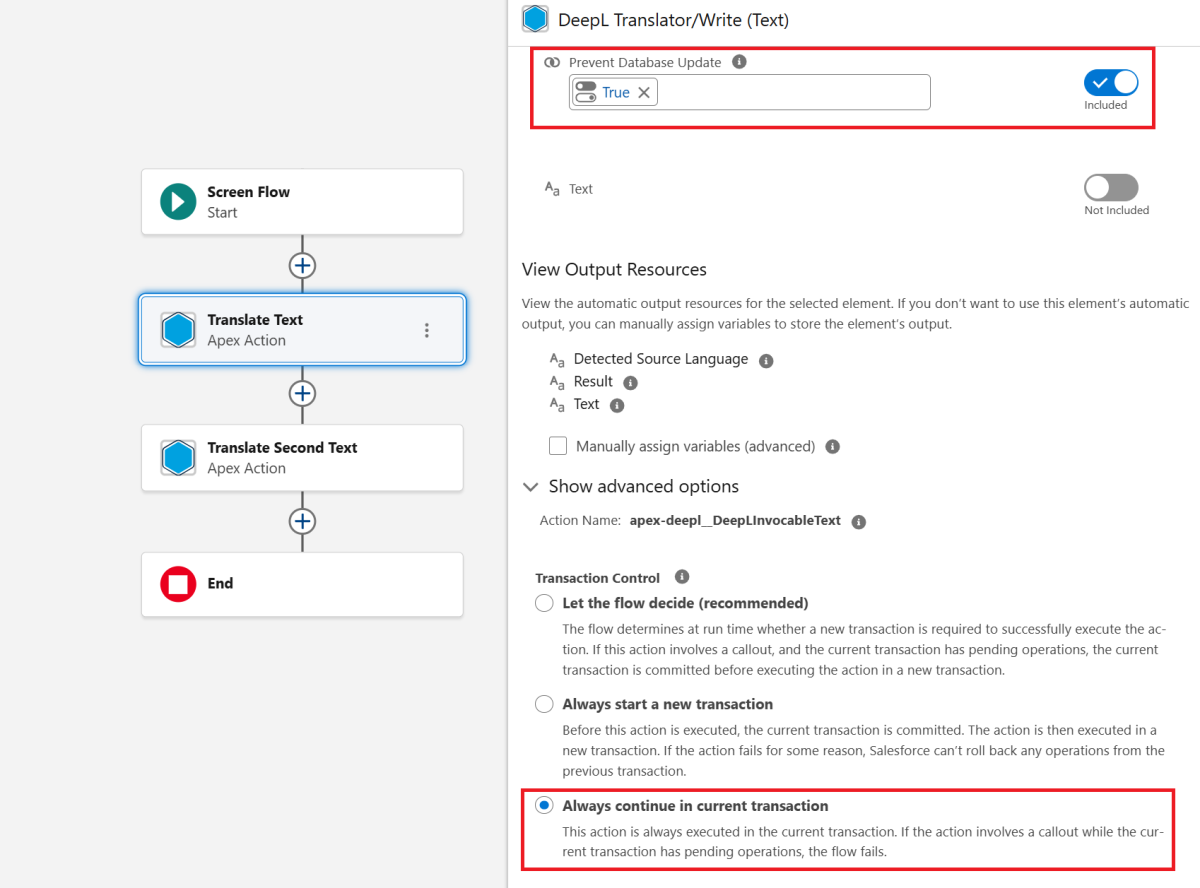
Task: Click the Prevent Database Update input field
Action: [790, 93]
